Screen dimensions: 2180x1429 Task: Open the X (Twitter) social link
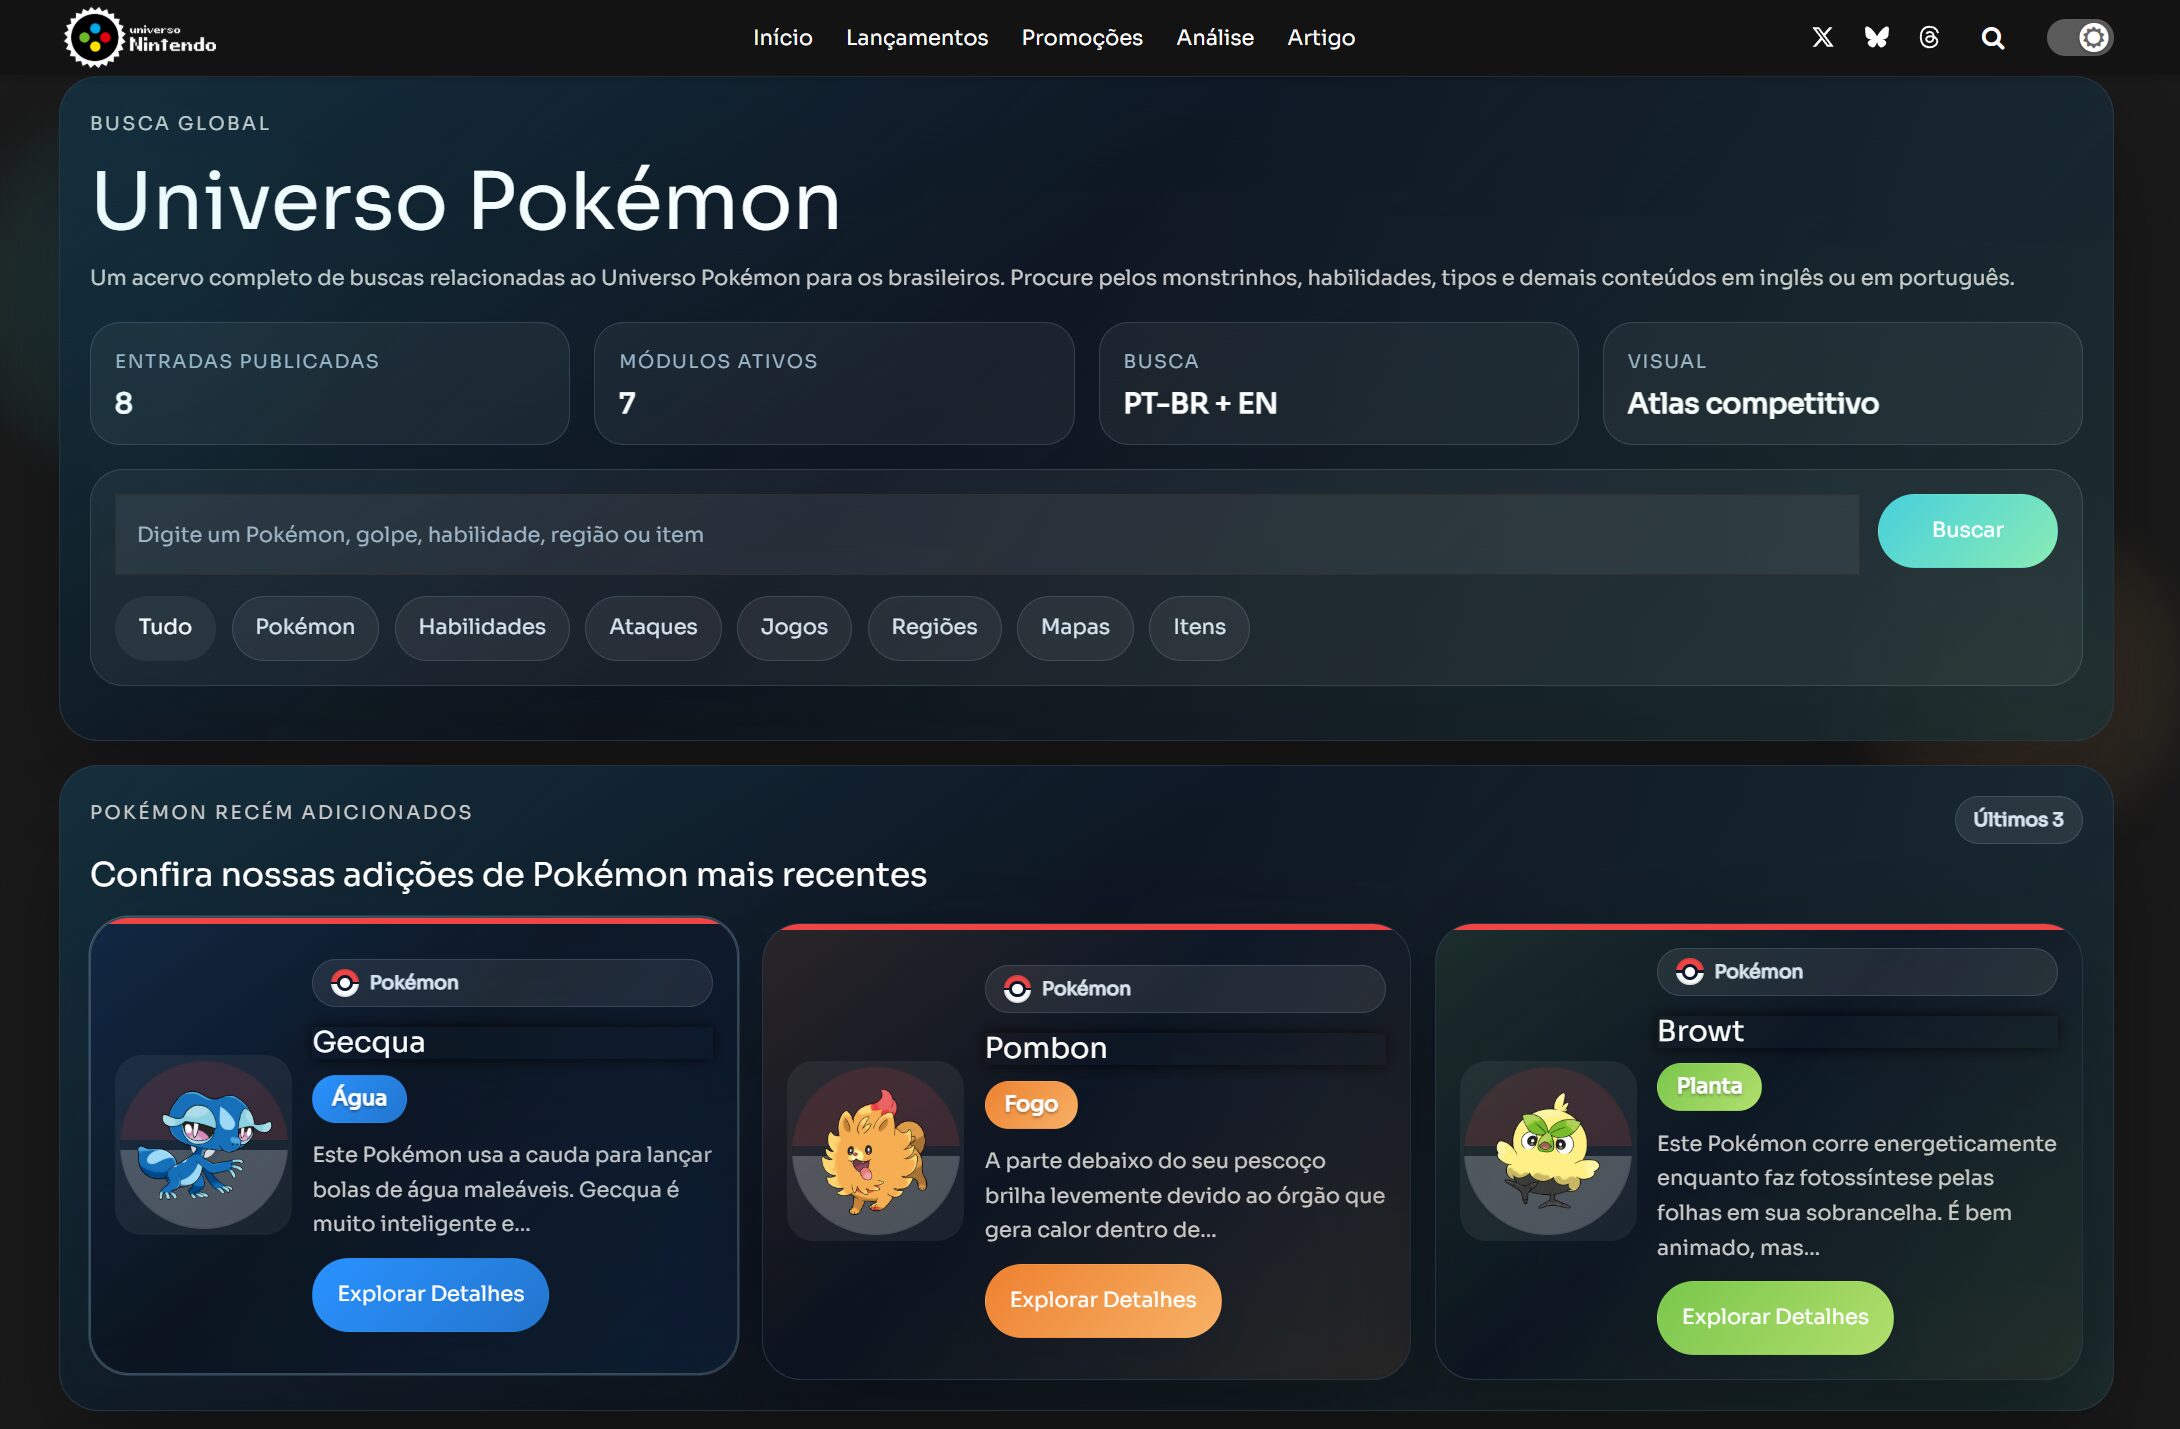1822,37
